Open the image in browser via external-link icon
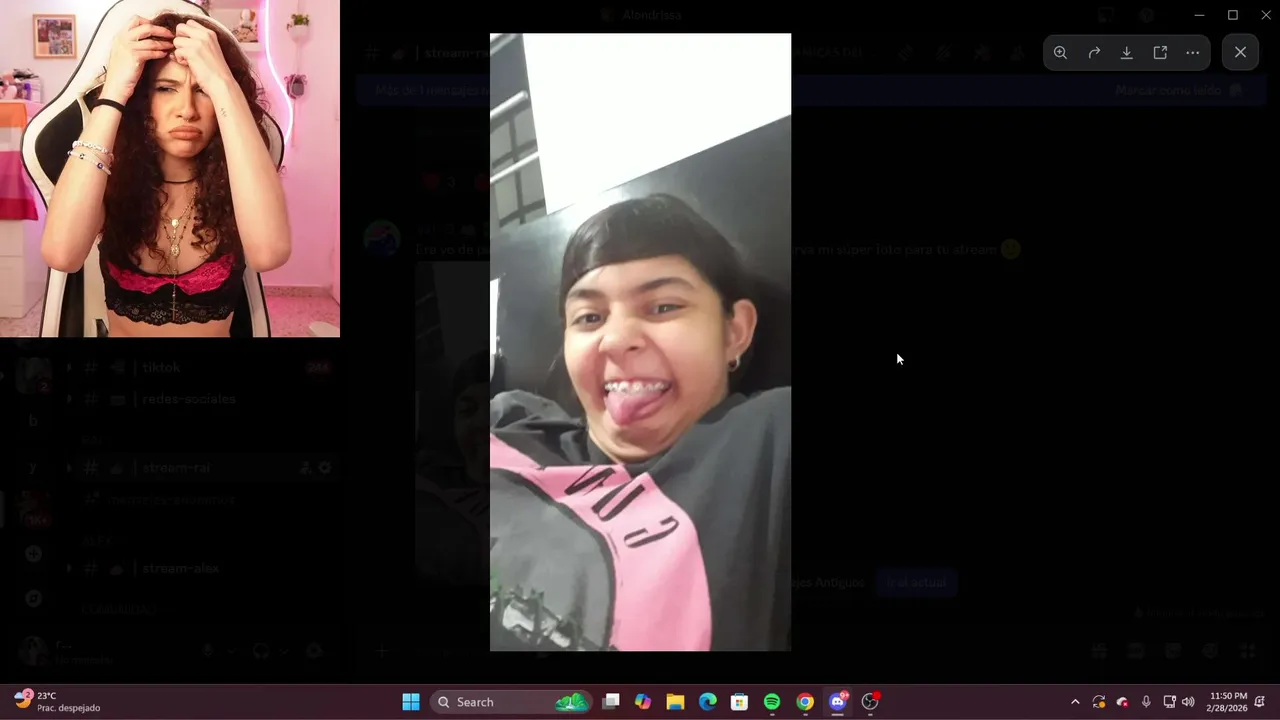The height and width of the screenshot is (720, 1280). (x=1160, y=53)
